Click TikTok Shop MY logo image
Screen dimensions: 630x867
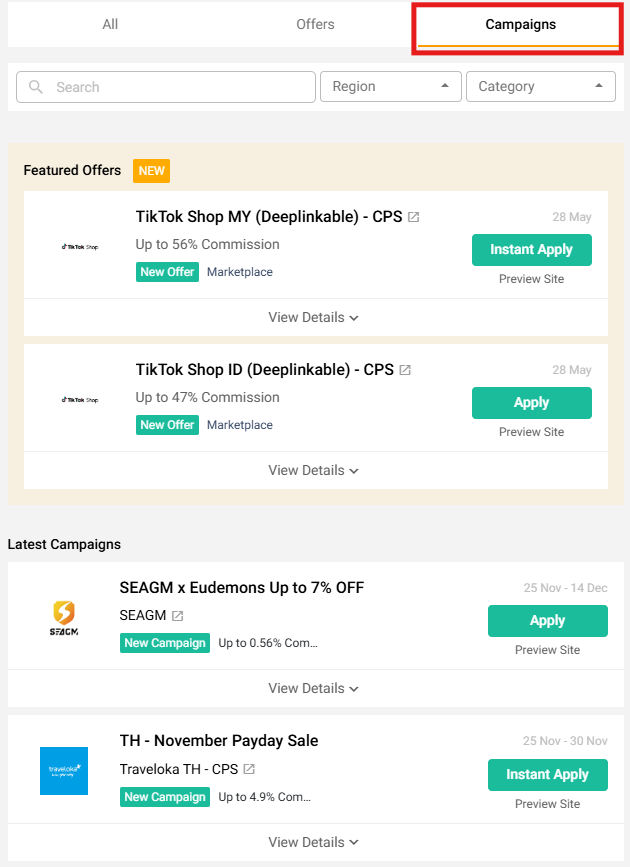(80, 246)
